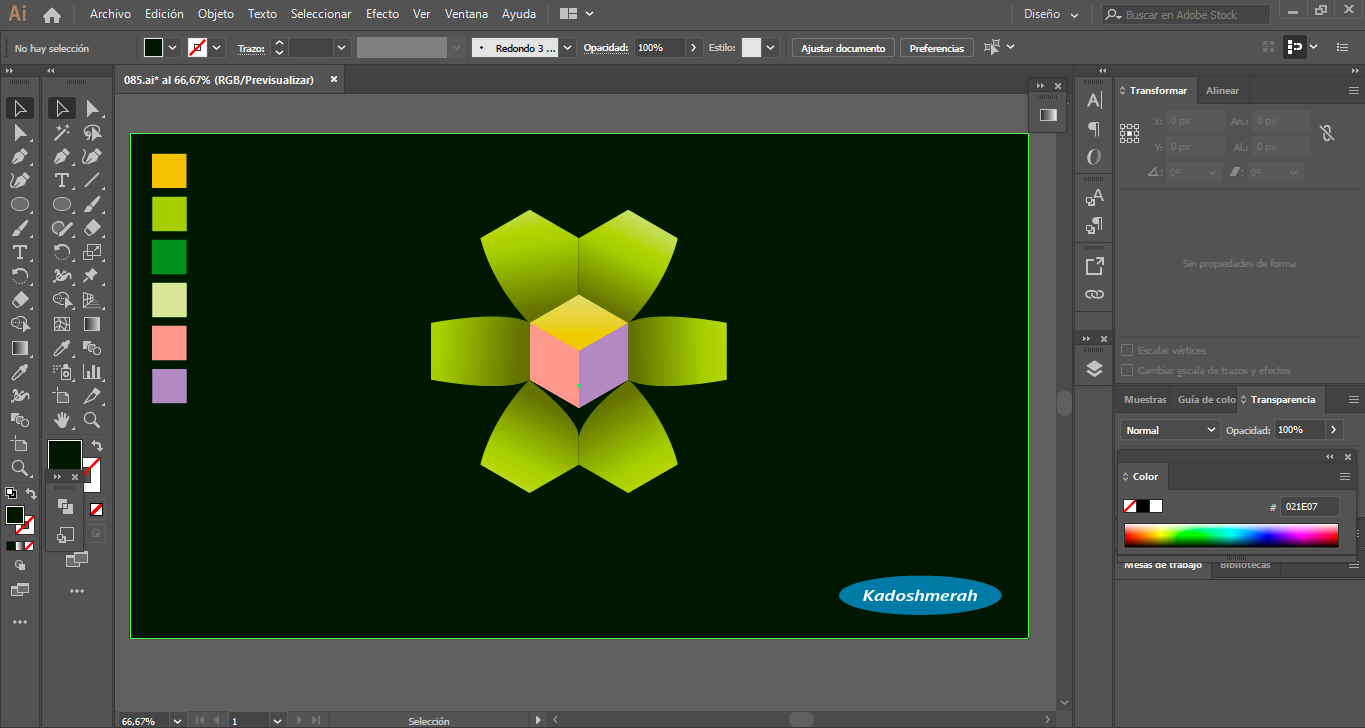The image size is (1365, 728).
Task: Click the Home icon
Action: click(52, 15)
